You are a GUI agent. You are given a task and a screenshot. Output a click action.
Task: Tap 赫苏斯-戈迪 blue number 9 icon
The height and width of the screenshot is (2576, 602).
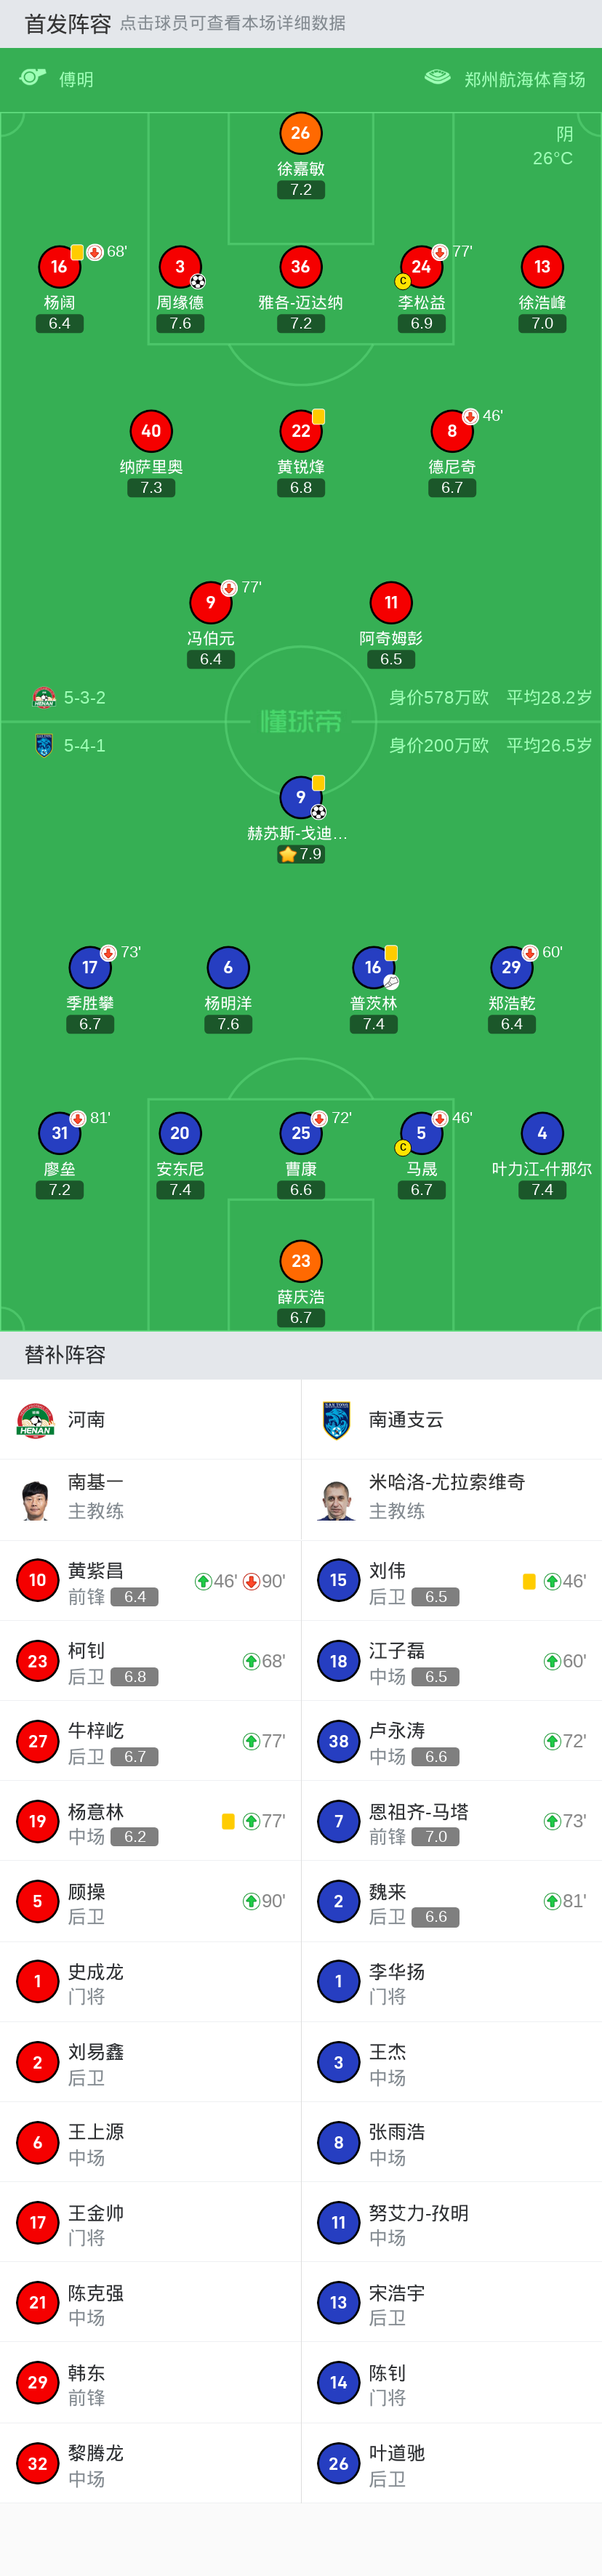(300, 797)
